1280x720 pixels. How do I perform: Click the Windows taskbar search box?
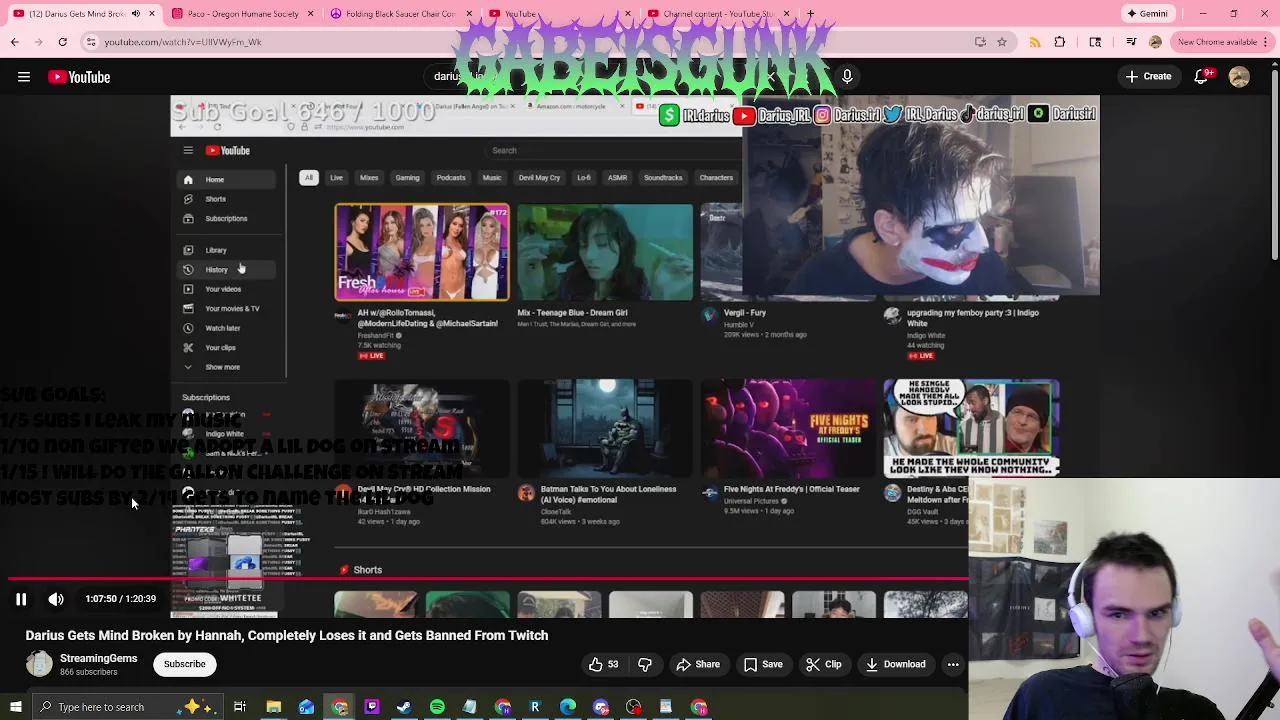tap(127, 708)
